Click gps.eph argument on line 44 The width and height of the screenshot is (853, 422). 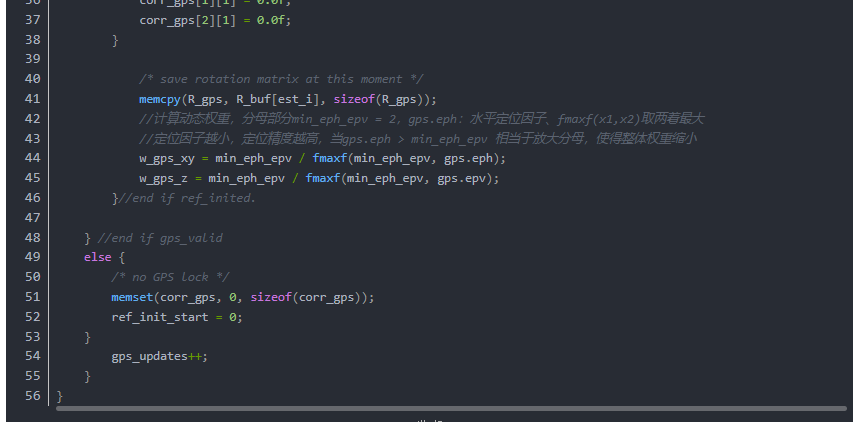pos(468,158)
